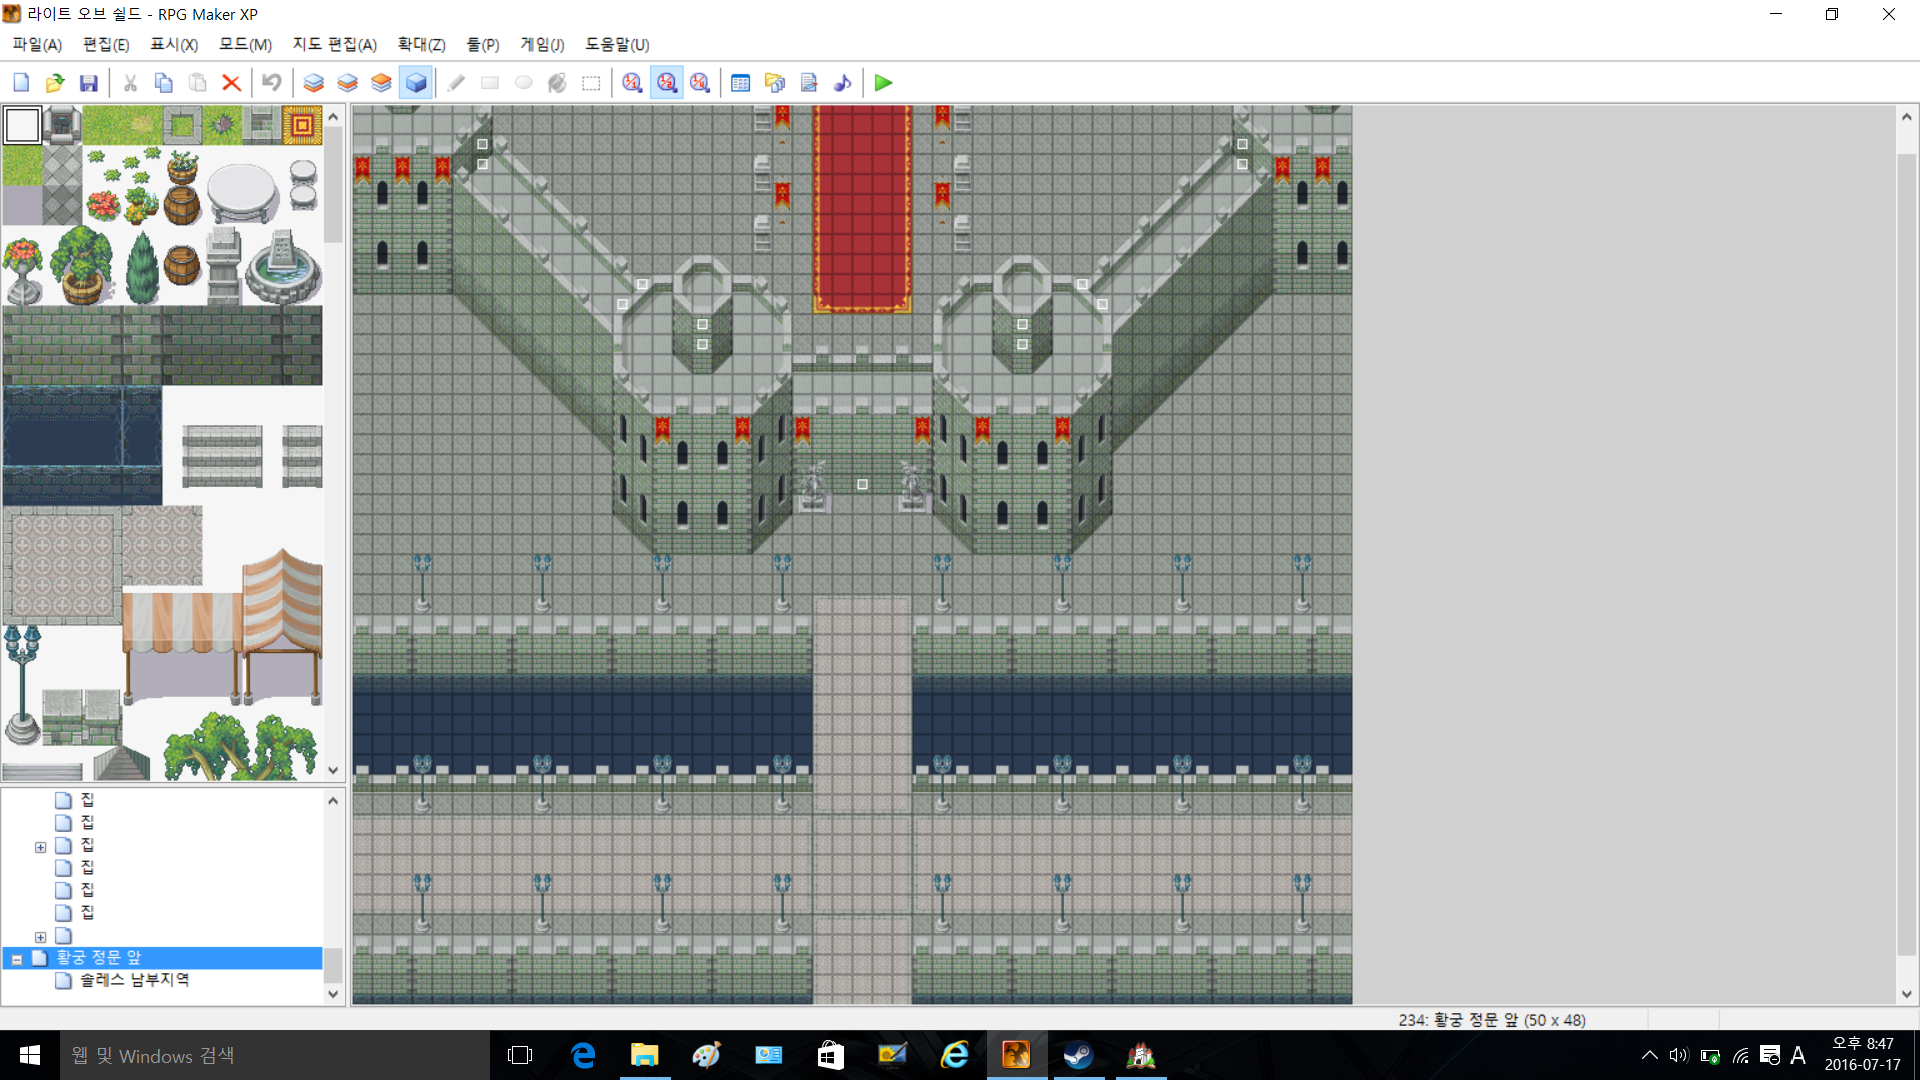Cut selection with scissors icon

point(130,83)
